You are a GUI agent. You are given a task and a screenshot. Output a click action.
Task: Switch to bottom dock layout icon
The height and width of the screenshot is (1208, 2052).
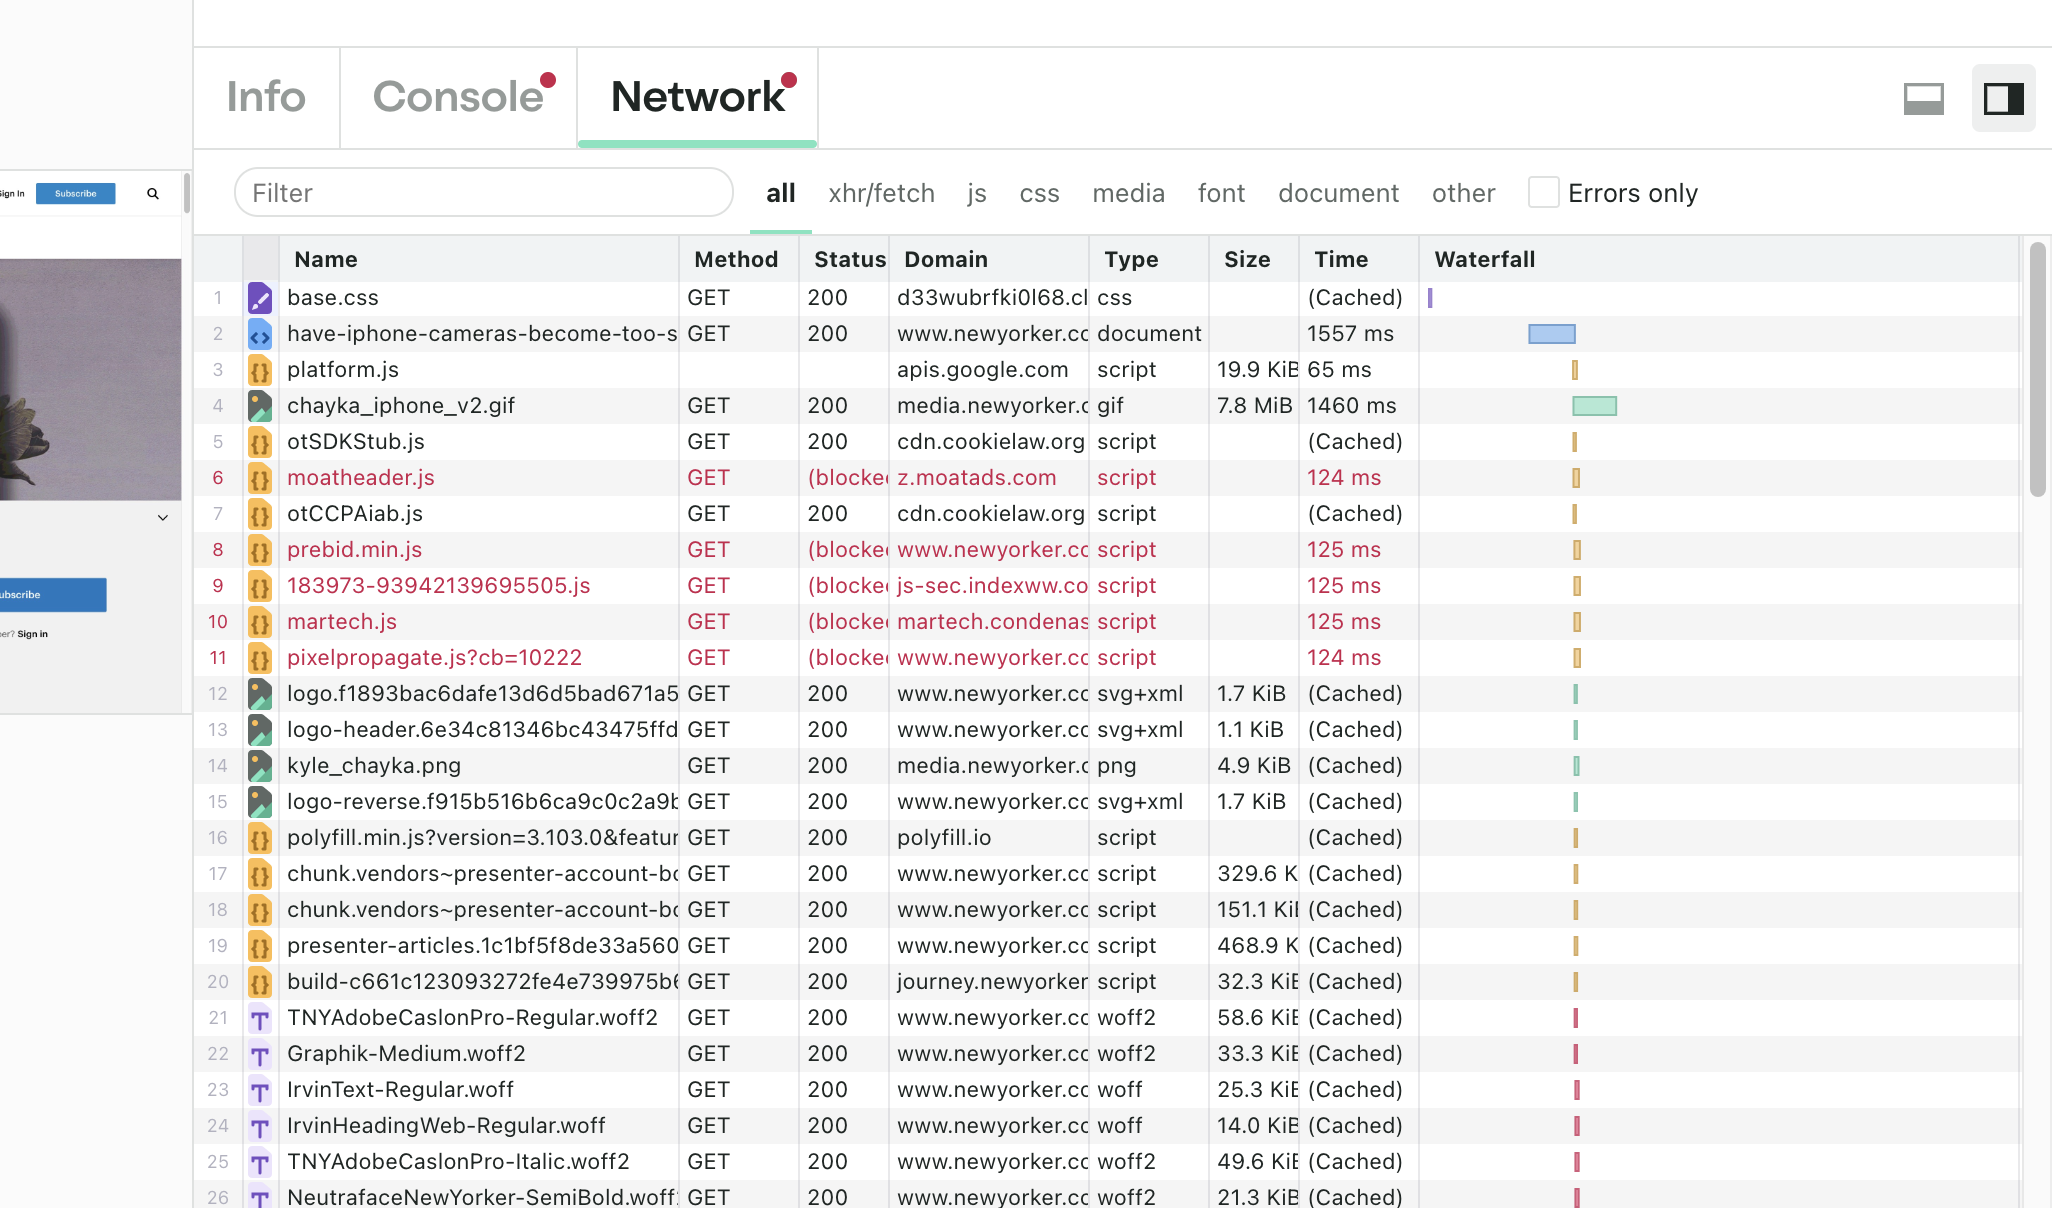tap(1923, 98)
